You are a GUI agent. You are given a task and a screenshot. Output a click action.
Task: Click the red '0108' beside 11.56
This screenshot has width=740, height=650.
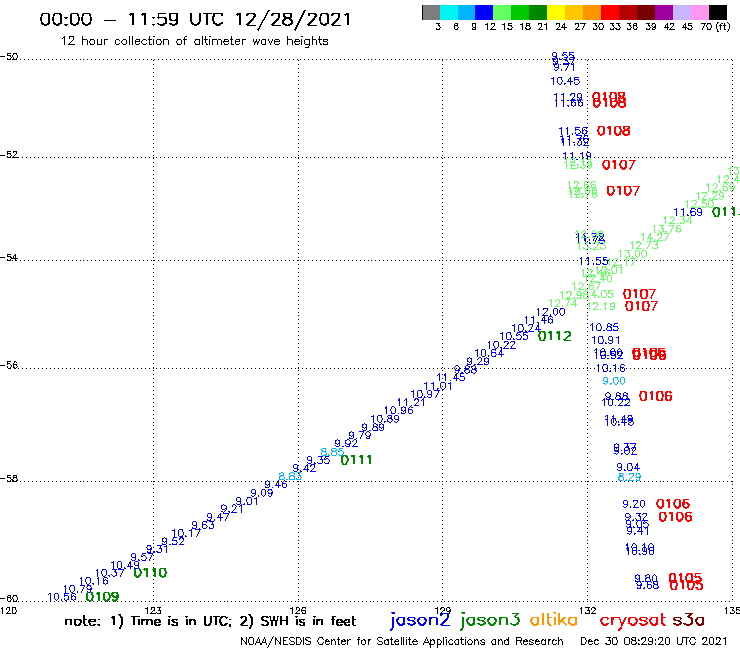click(x=614, y=131)
